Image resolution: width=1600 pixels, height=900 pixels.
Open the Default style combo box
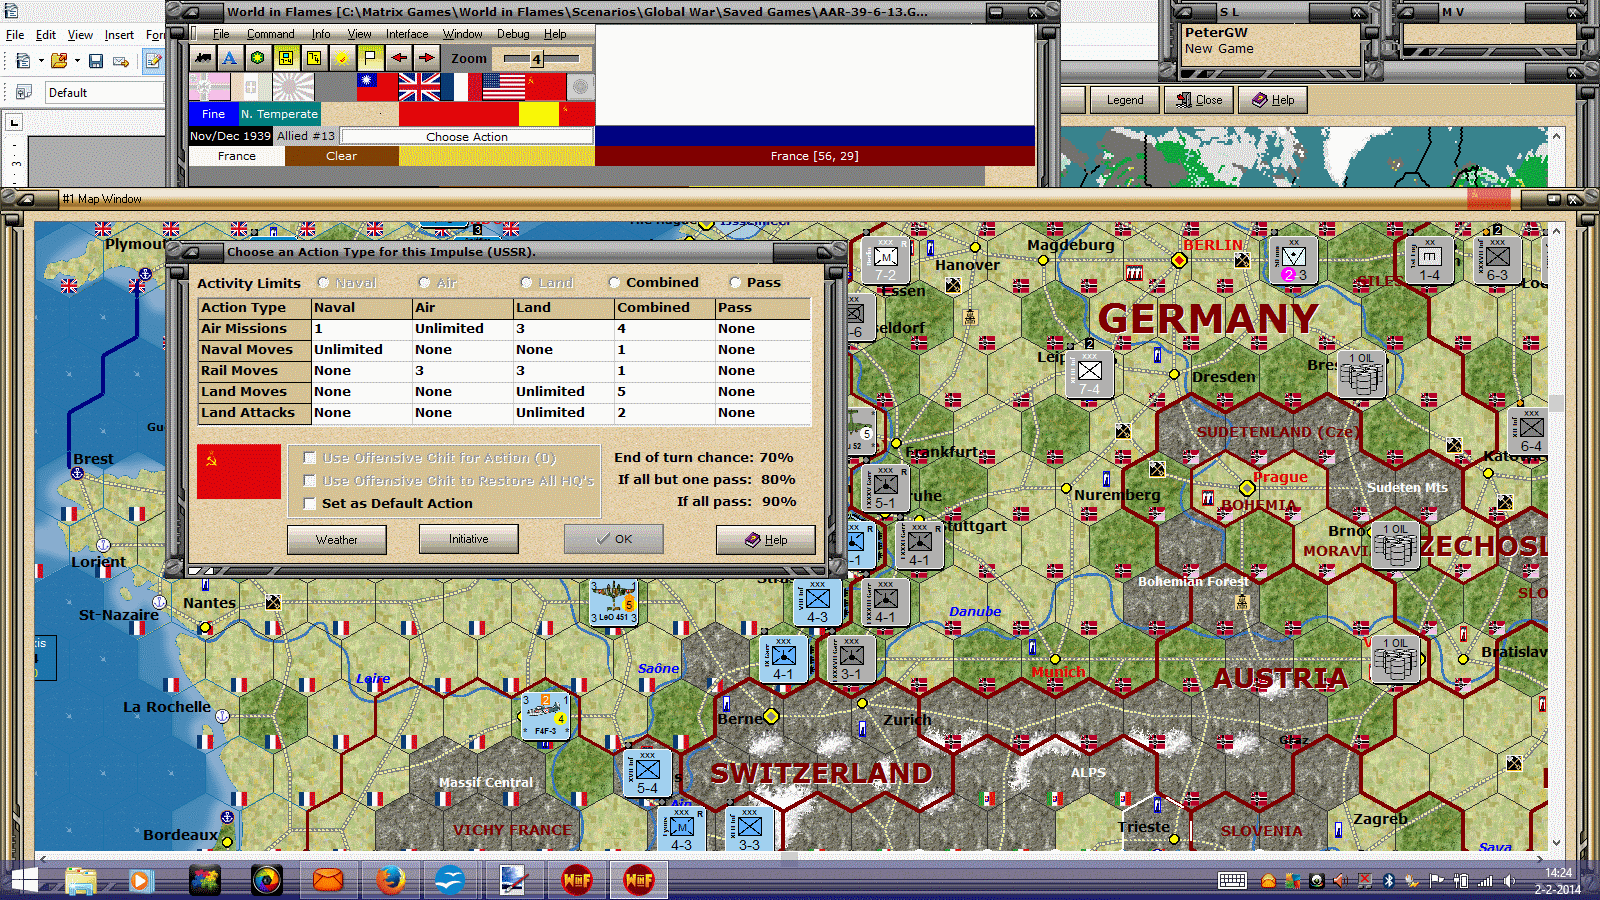tap(104, 93)
